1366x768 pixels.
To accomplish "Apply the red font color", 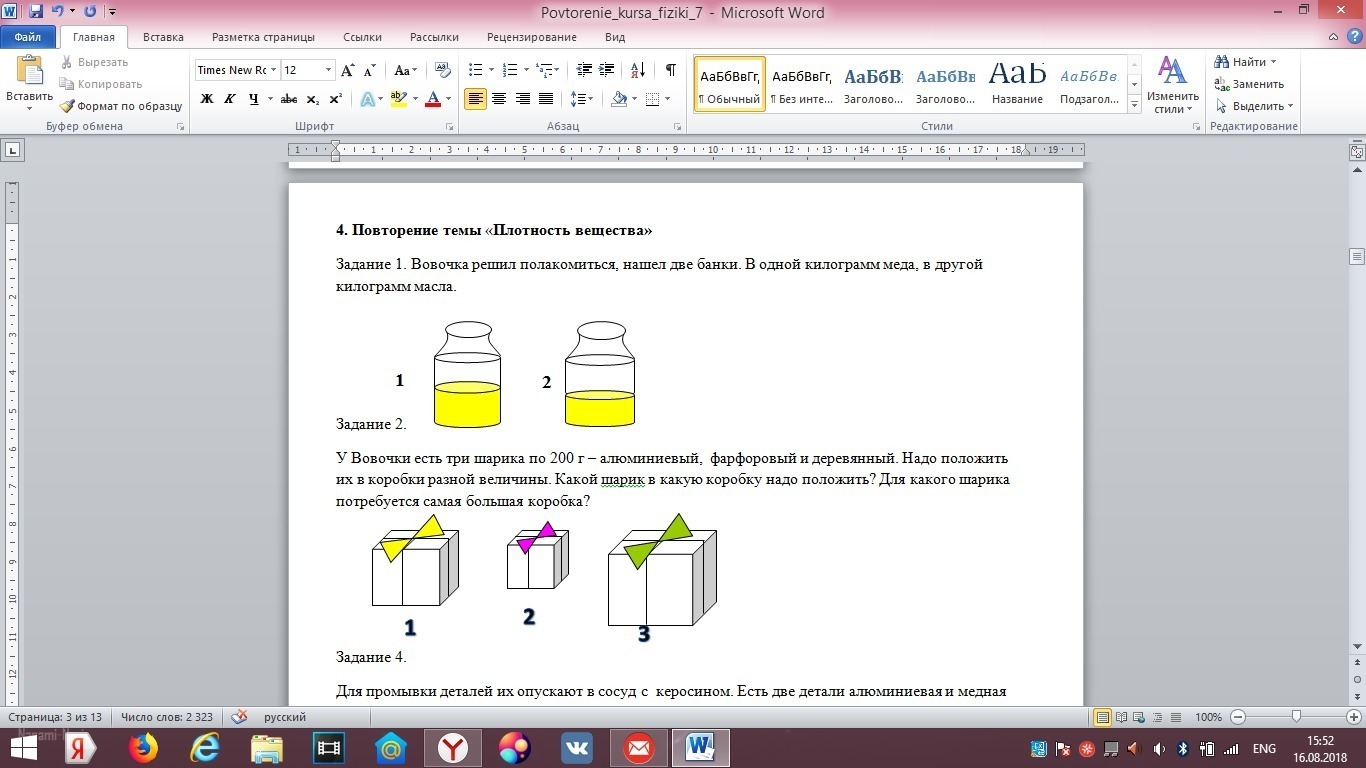I will tap(432, 99).
